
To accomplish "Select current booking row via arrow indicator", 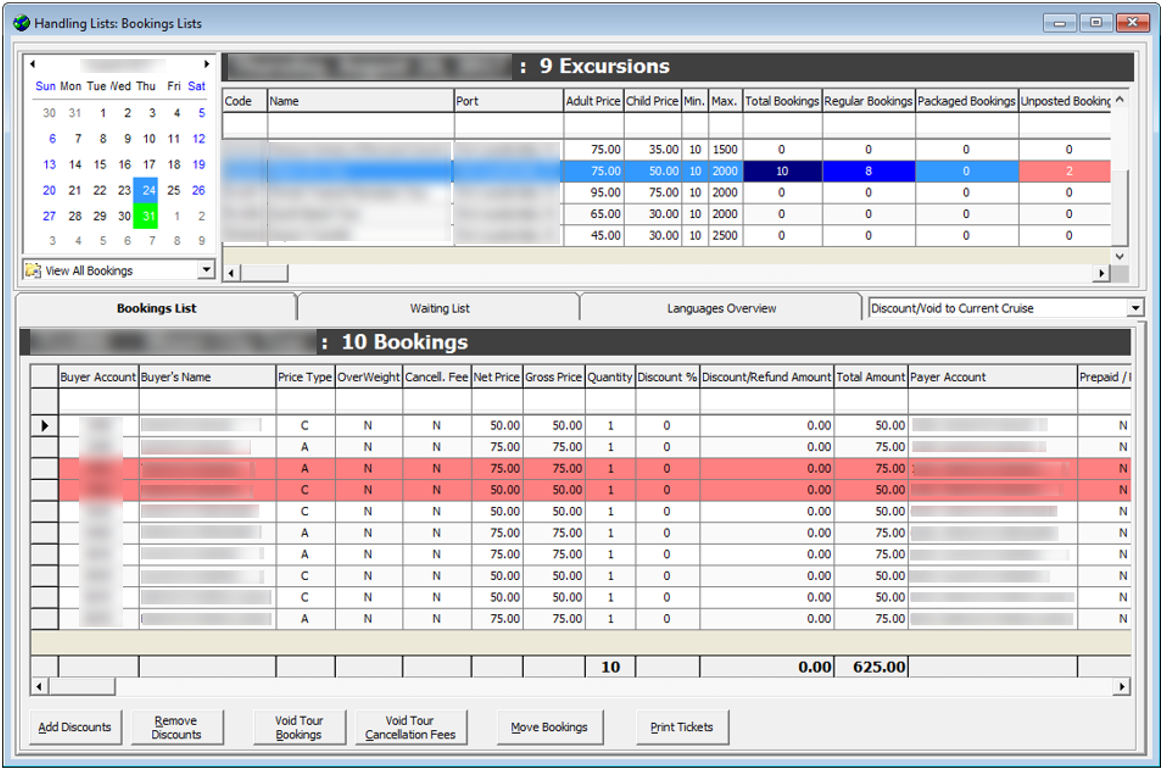I will pyautogui.click(x=44, y=426).
